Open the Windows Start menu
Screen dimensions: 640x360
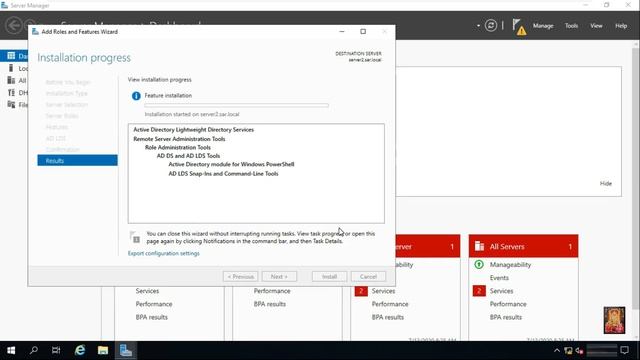point(11,350)
